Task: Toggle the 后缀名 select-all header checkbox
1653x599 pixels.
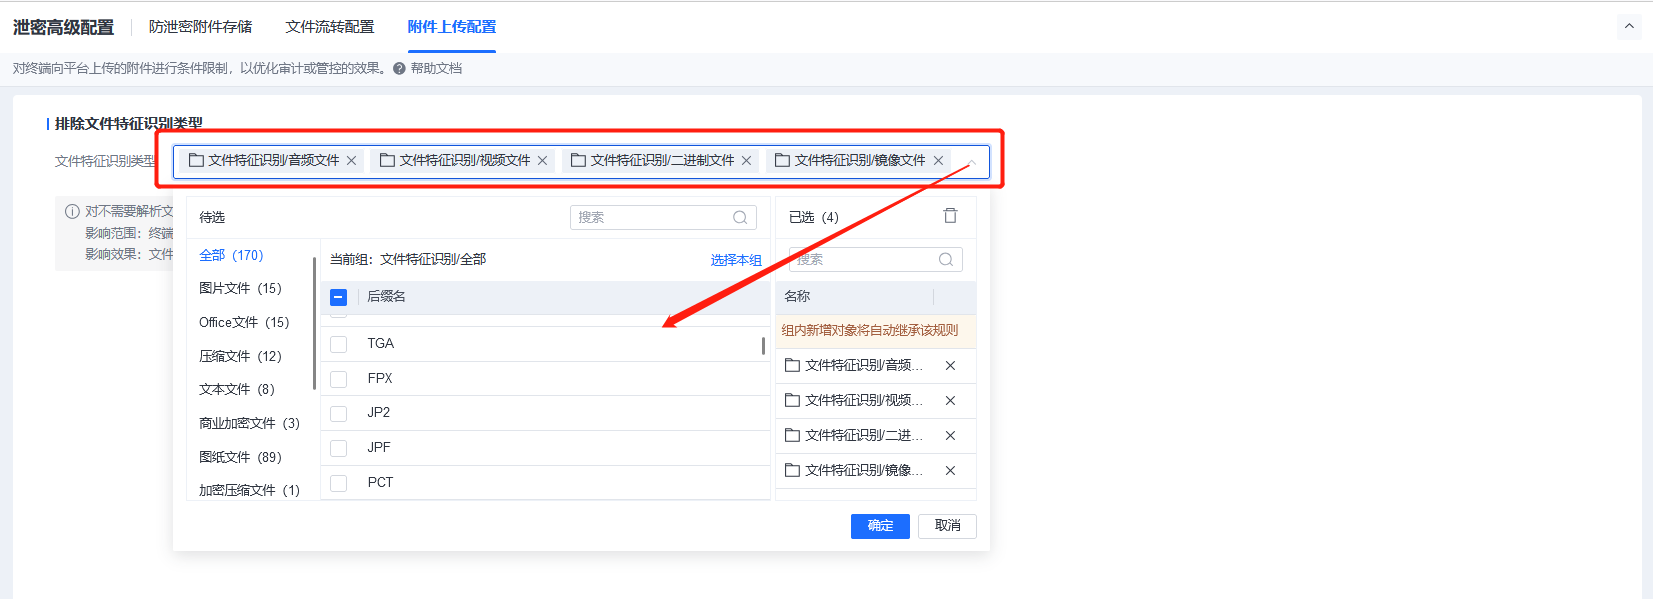Action: (339, 297)
